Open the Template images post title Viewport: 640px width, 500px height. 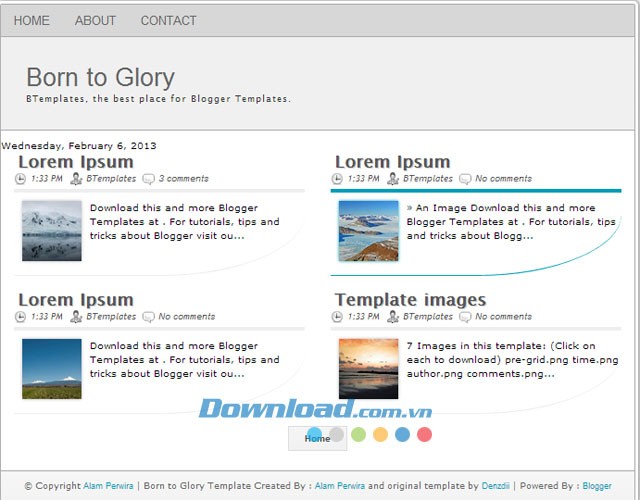click(410, 300)
